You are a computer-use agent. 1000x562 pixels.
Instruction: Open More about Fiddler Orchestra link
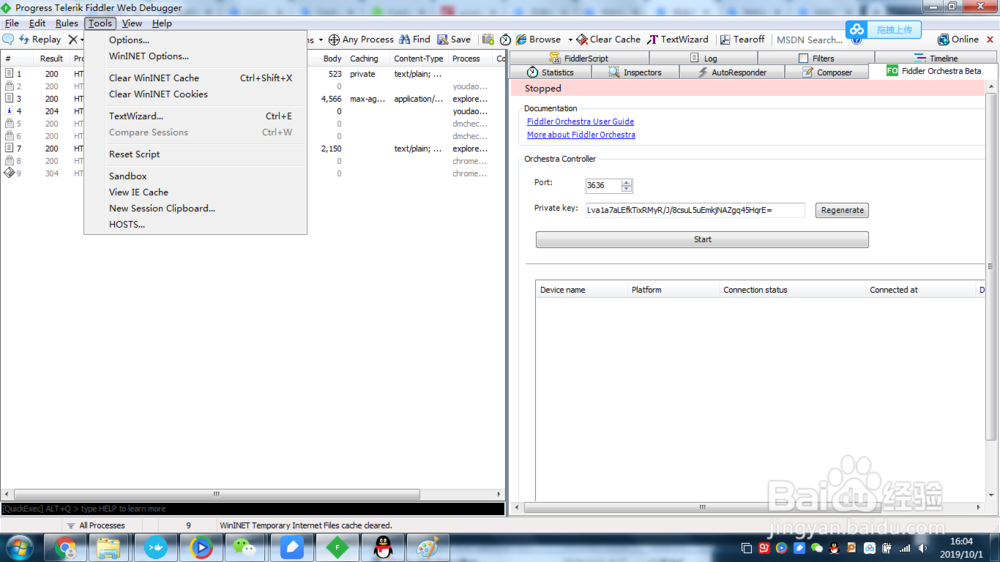coord(581,135)
